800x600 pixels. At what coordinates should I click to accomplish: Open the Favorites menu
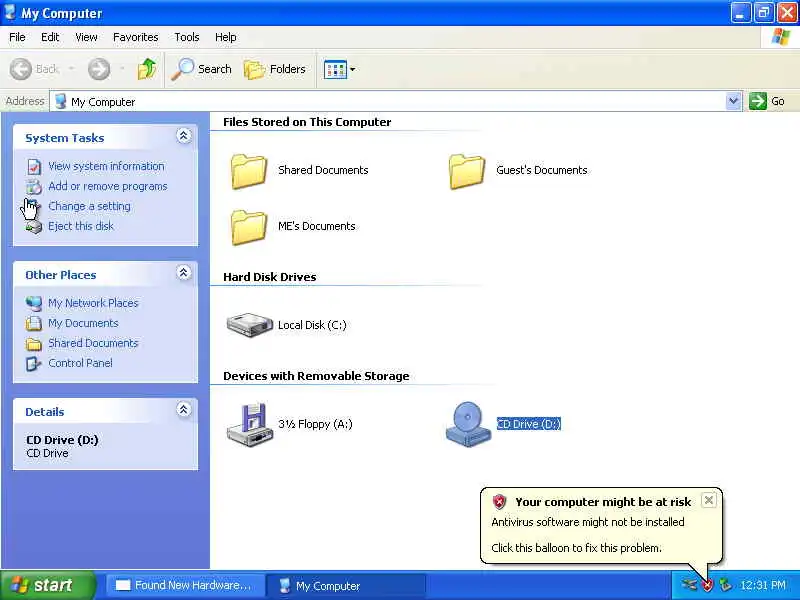click(136, 37)
